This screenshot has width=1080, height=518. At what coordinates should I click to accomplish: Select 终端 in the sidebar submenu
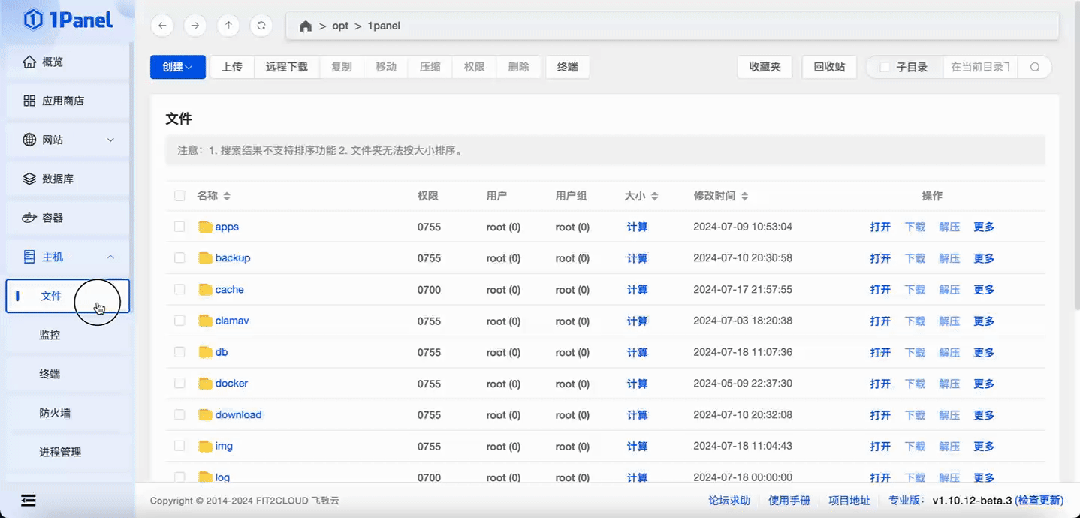67,374
